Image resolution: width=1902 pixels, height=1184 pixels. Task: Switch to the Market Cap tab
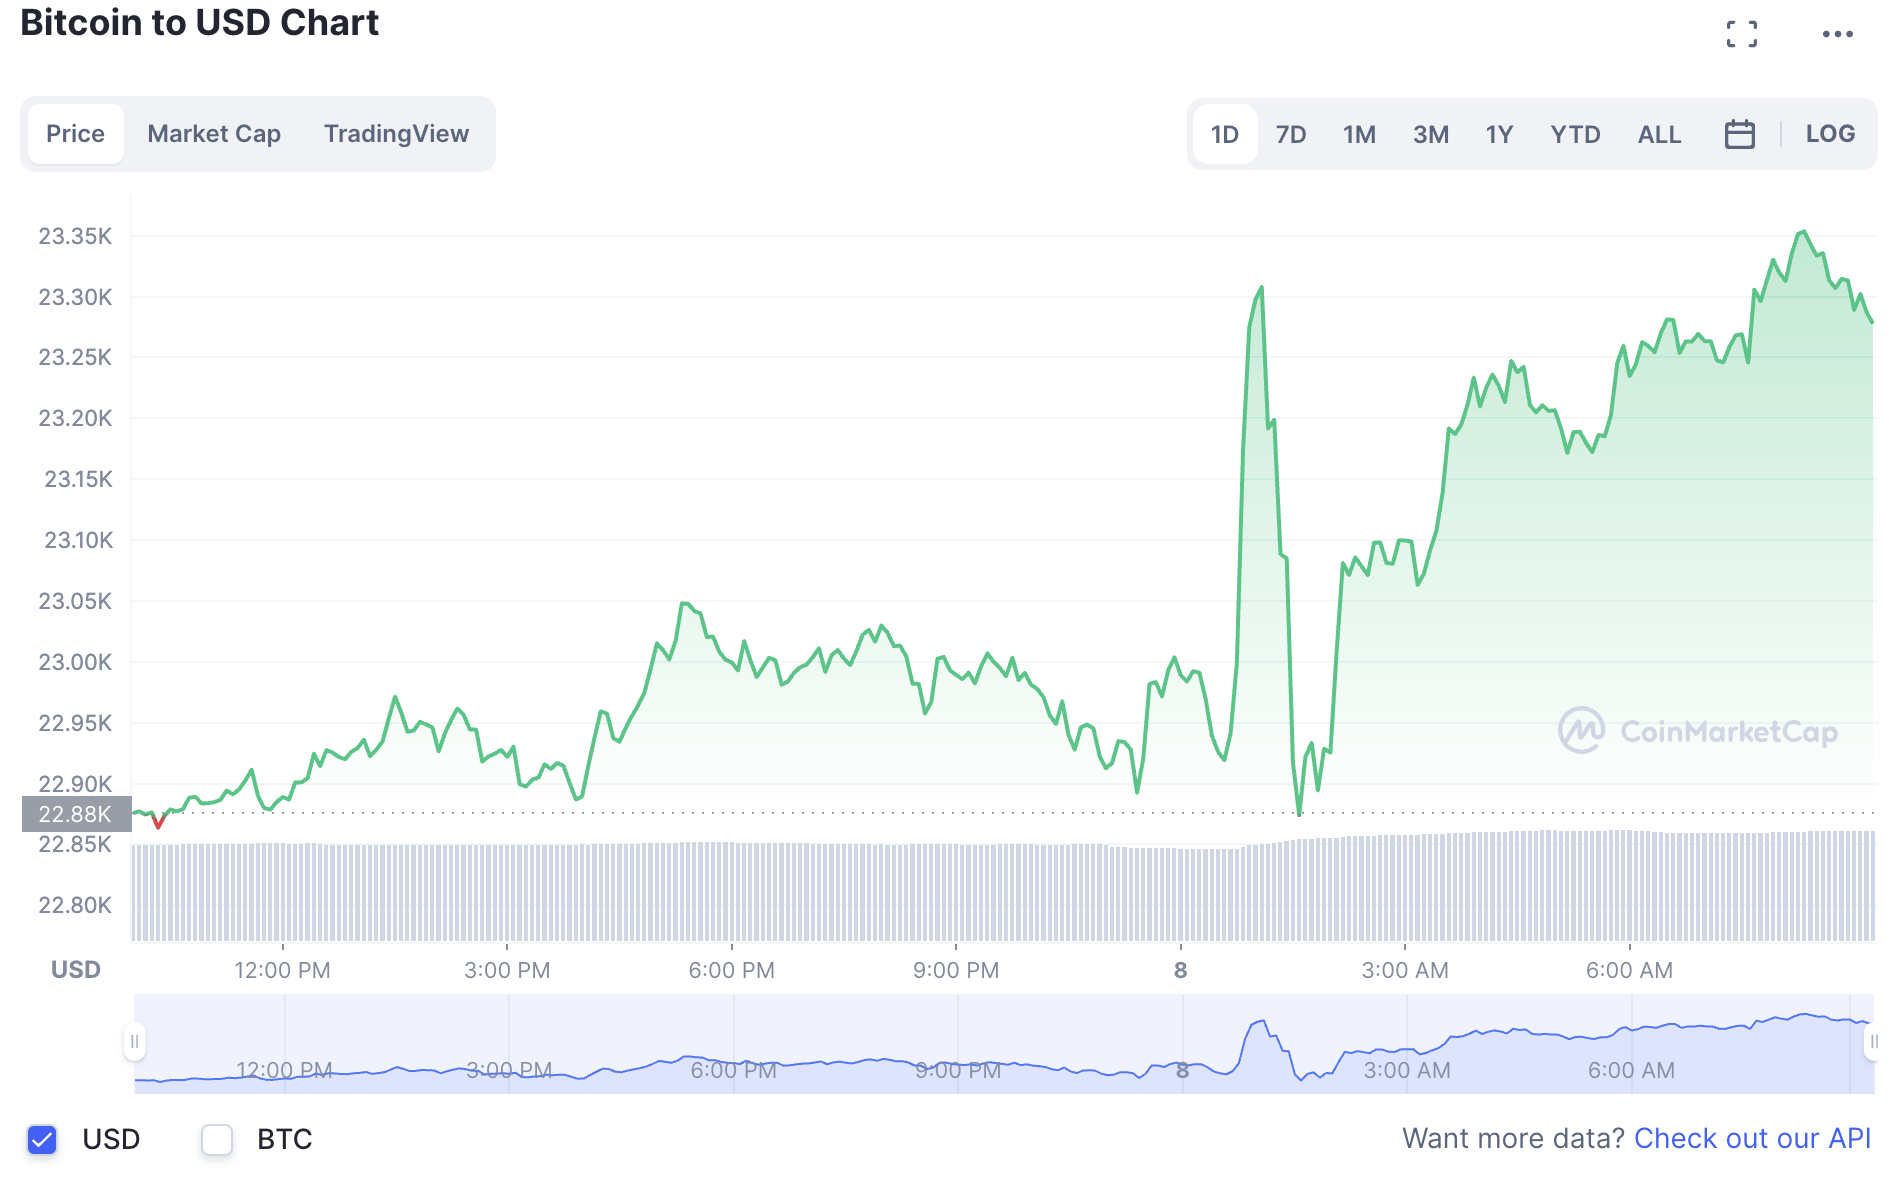pos(214,134)
